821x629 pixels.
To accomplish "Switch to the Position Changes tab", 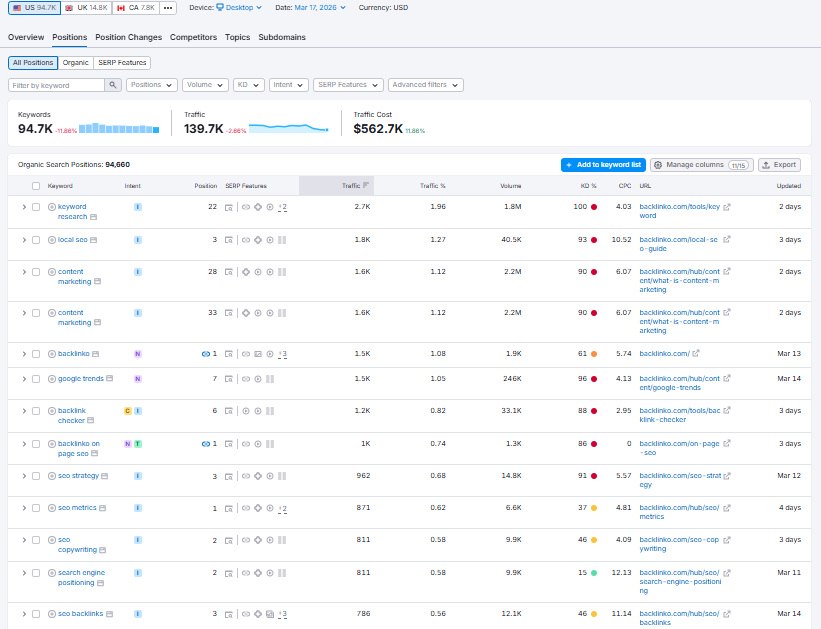I will point(128,37).
